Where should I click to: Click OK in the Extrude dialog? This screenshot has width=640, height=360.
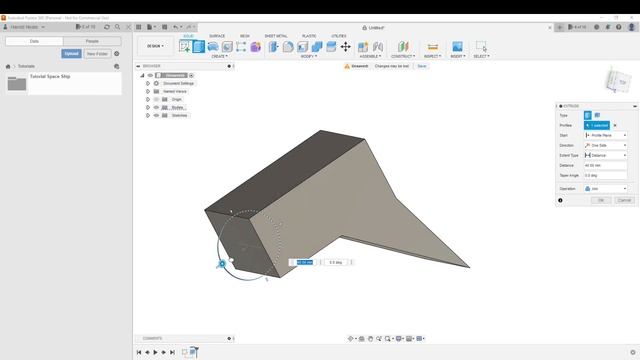pyautogui.click(x=601, y=200)
